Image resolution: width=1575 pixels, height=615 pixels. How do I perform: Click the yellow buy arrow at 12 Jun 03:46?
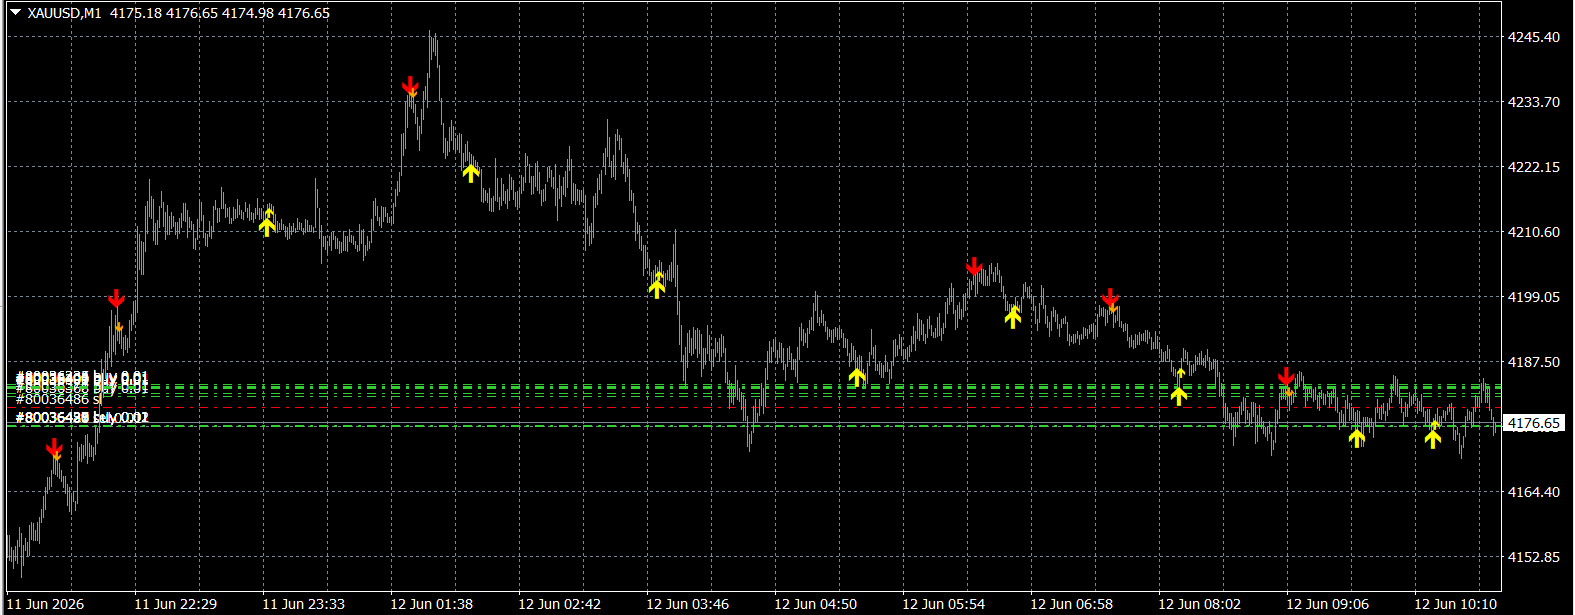pyautogui.click(x=656, y=288)
